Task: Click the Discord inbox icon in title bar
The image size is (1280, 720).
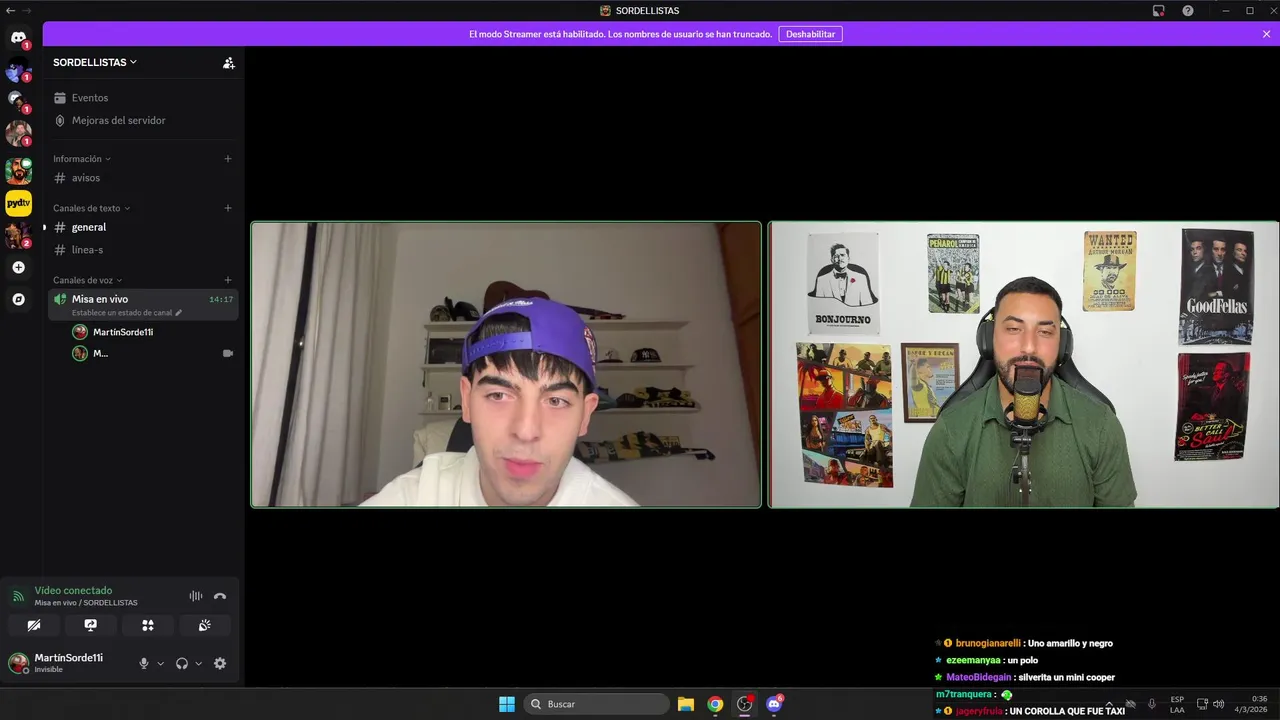Action: (x=1158, y=10)
